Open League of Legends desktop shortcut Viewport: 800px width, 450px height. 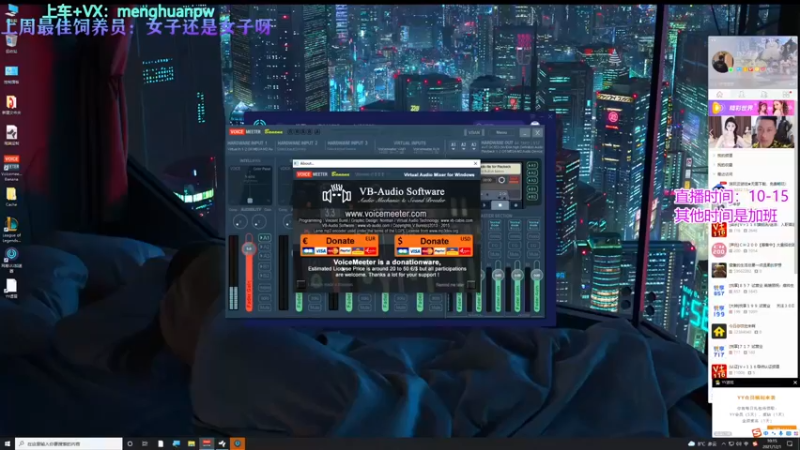[11, 229]
